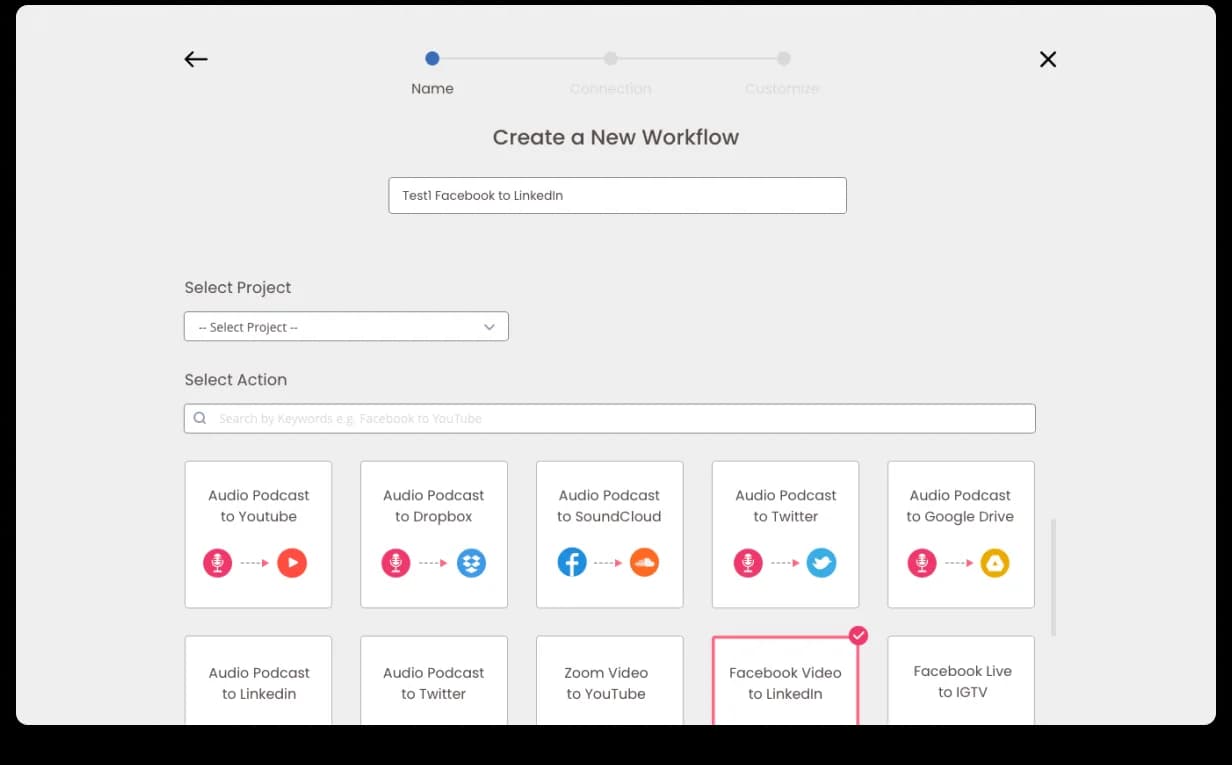Click the Facebook Video to LinkedIn selected card

tap(785, 680)
